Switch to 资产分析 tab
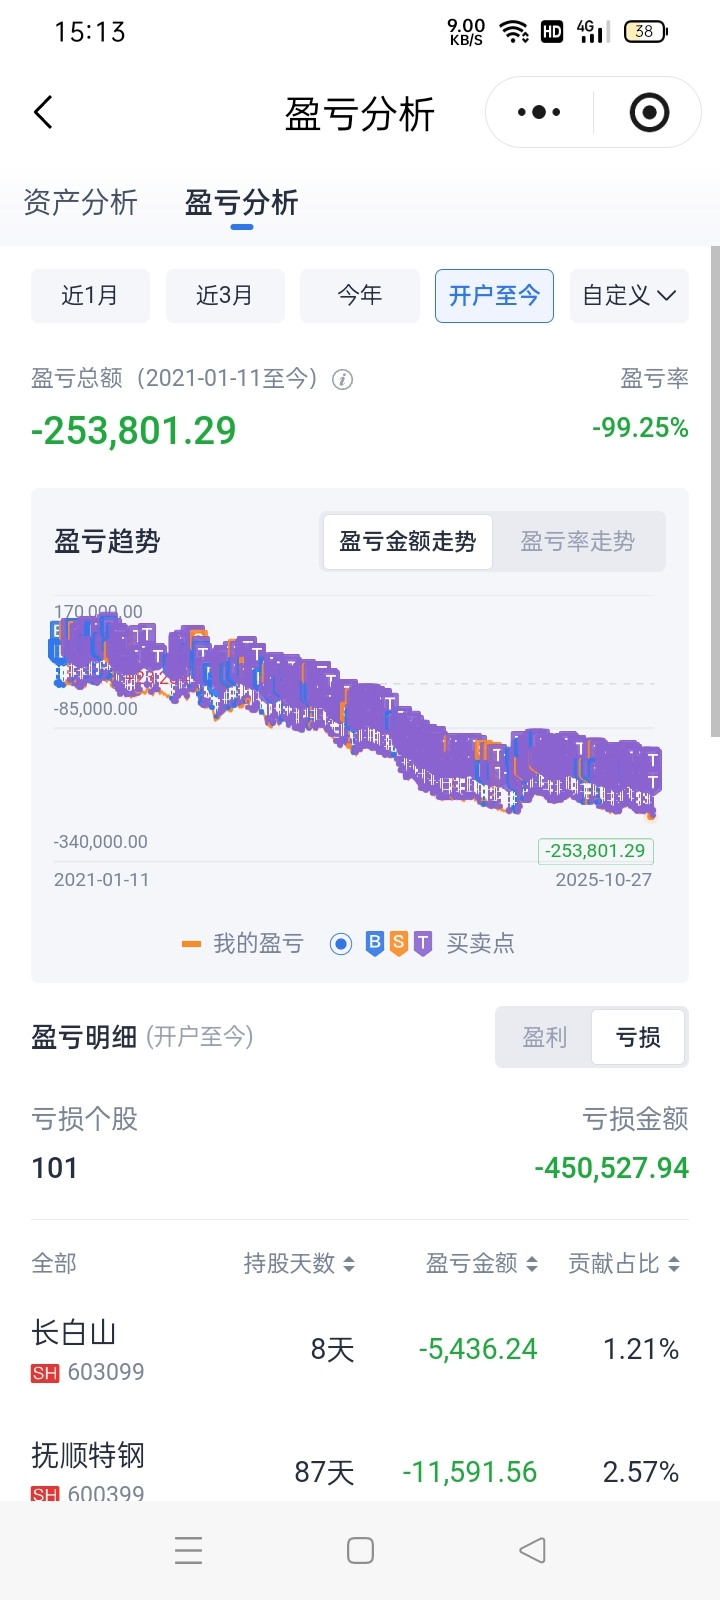This screenshot has width=720, height=1600. coord(80,203)
